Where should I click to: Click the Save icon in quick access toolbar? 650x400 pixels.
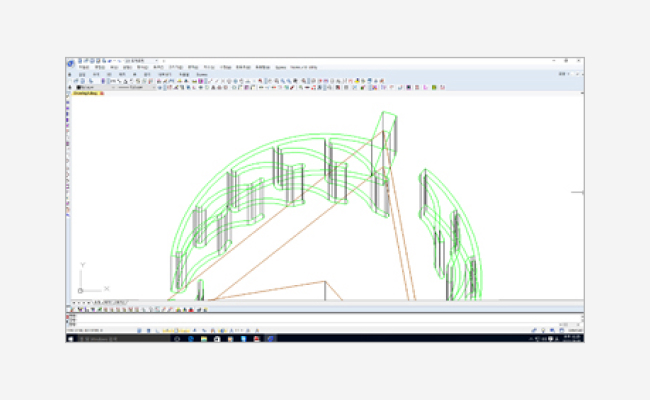click(x=89, y=60)
